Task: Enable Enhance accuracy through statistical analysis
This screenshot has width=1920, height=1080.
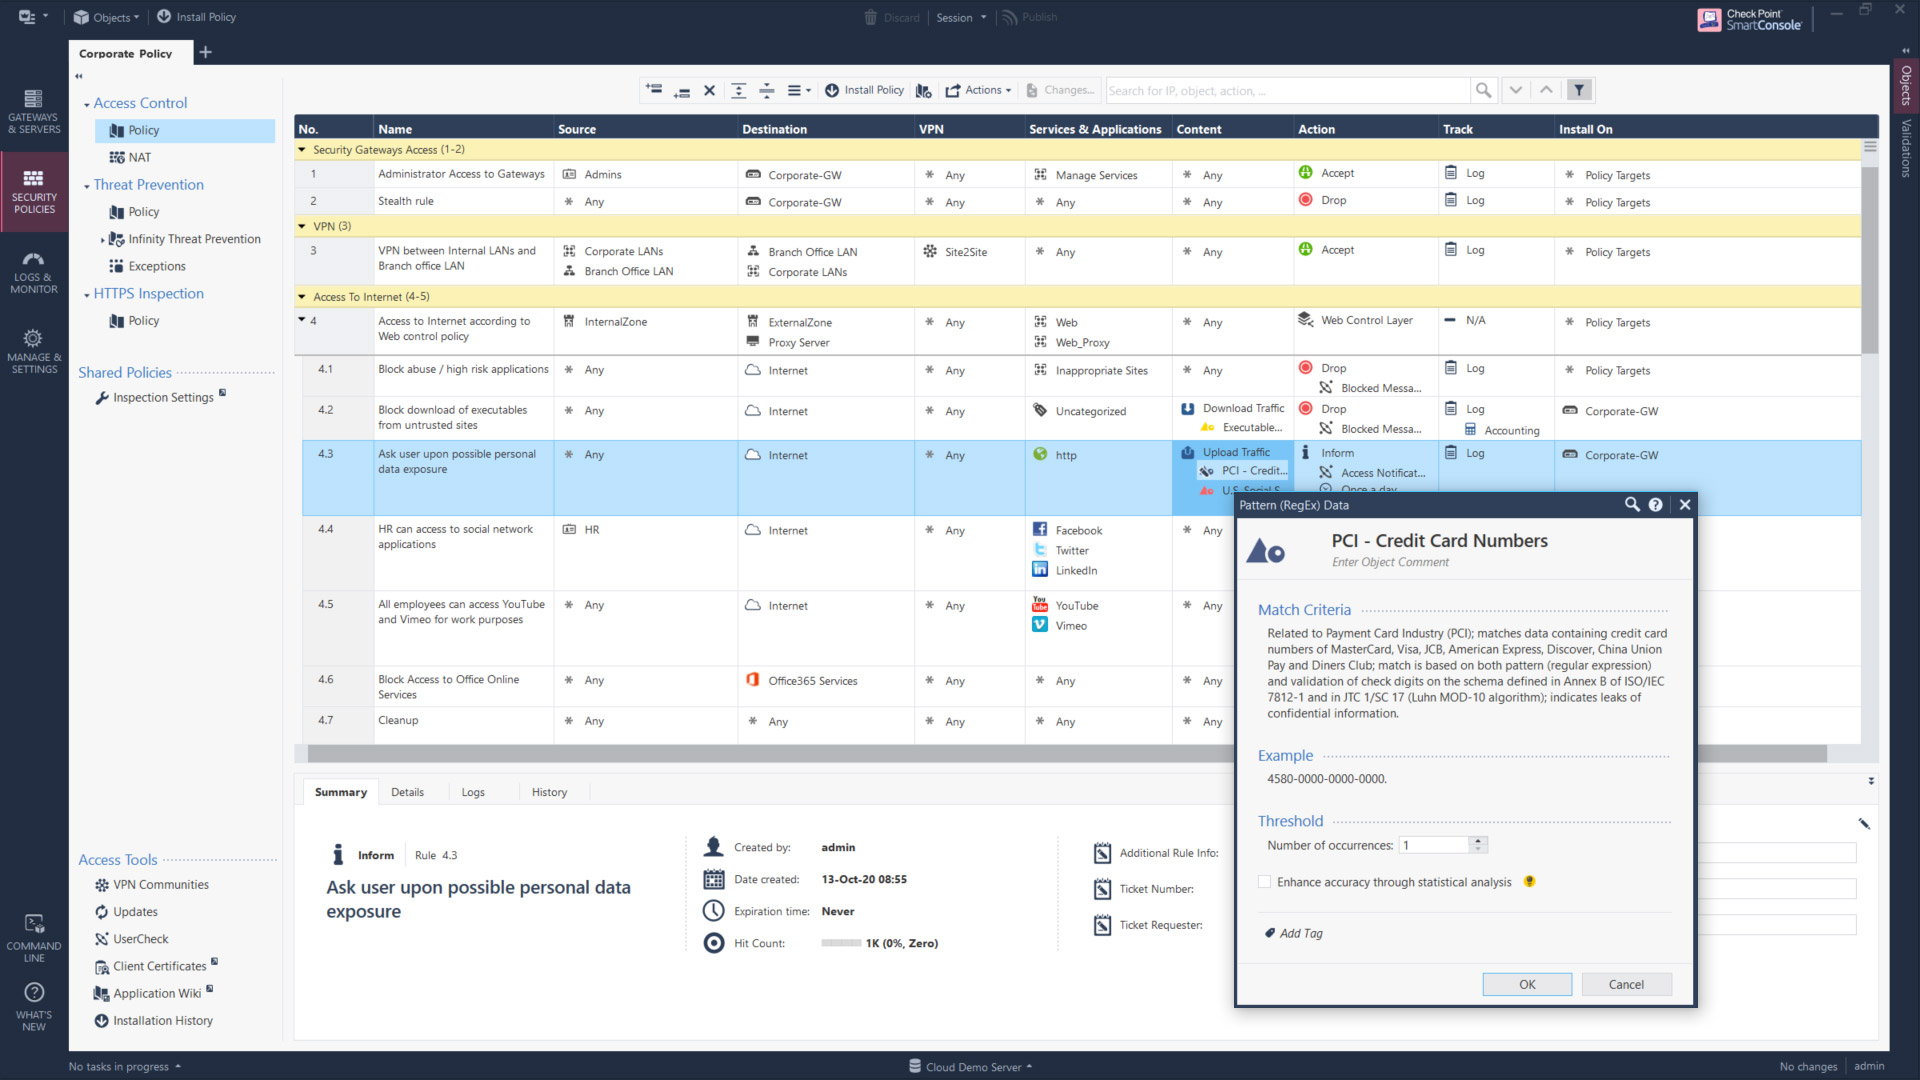Action: [1264, 882]
